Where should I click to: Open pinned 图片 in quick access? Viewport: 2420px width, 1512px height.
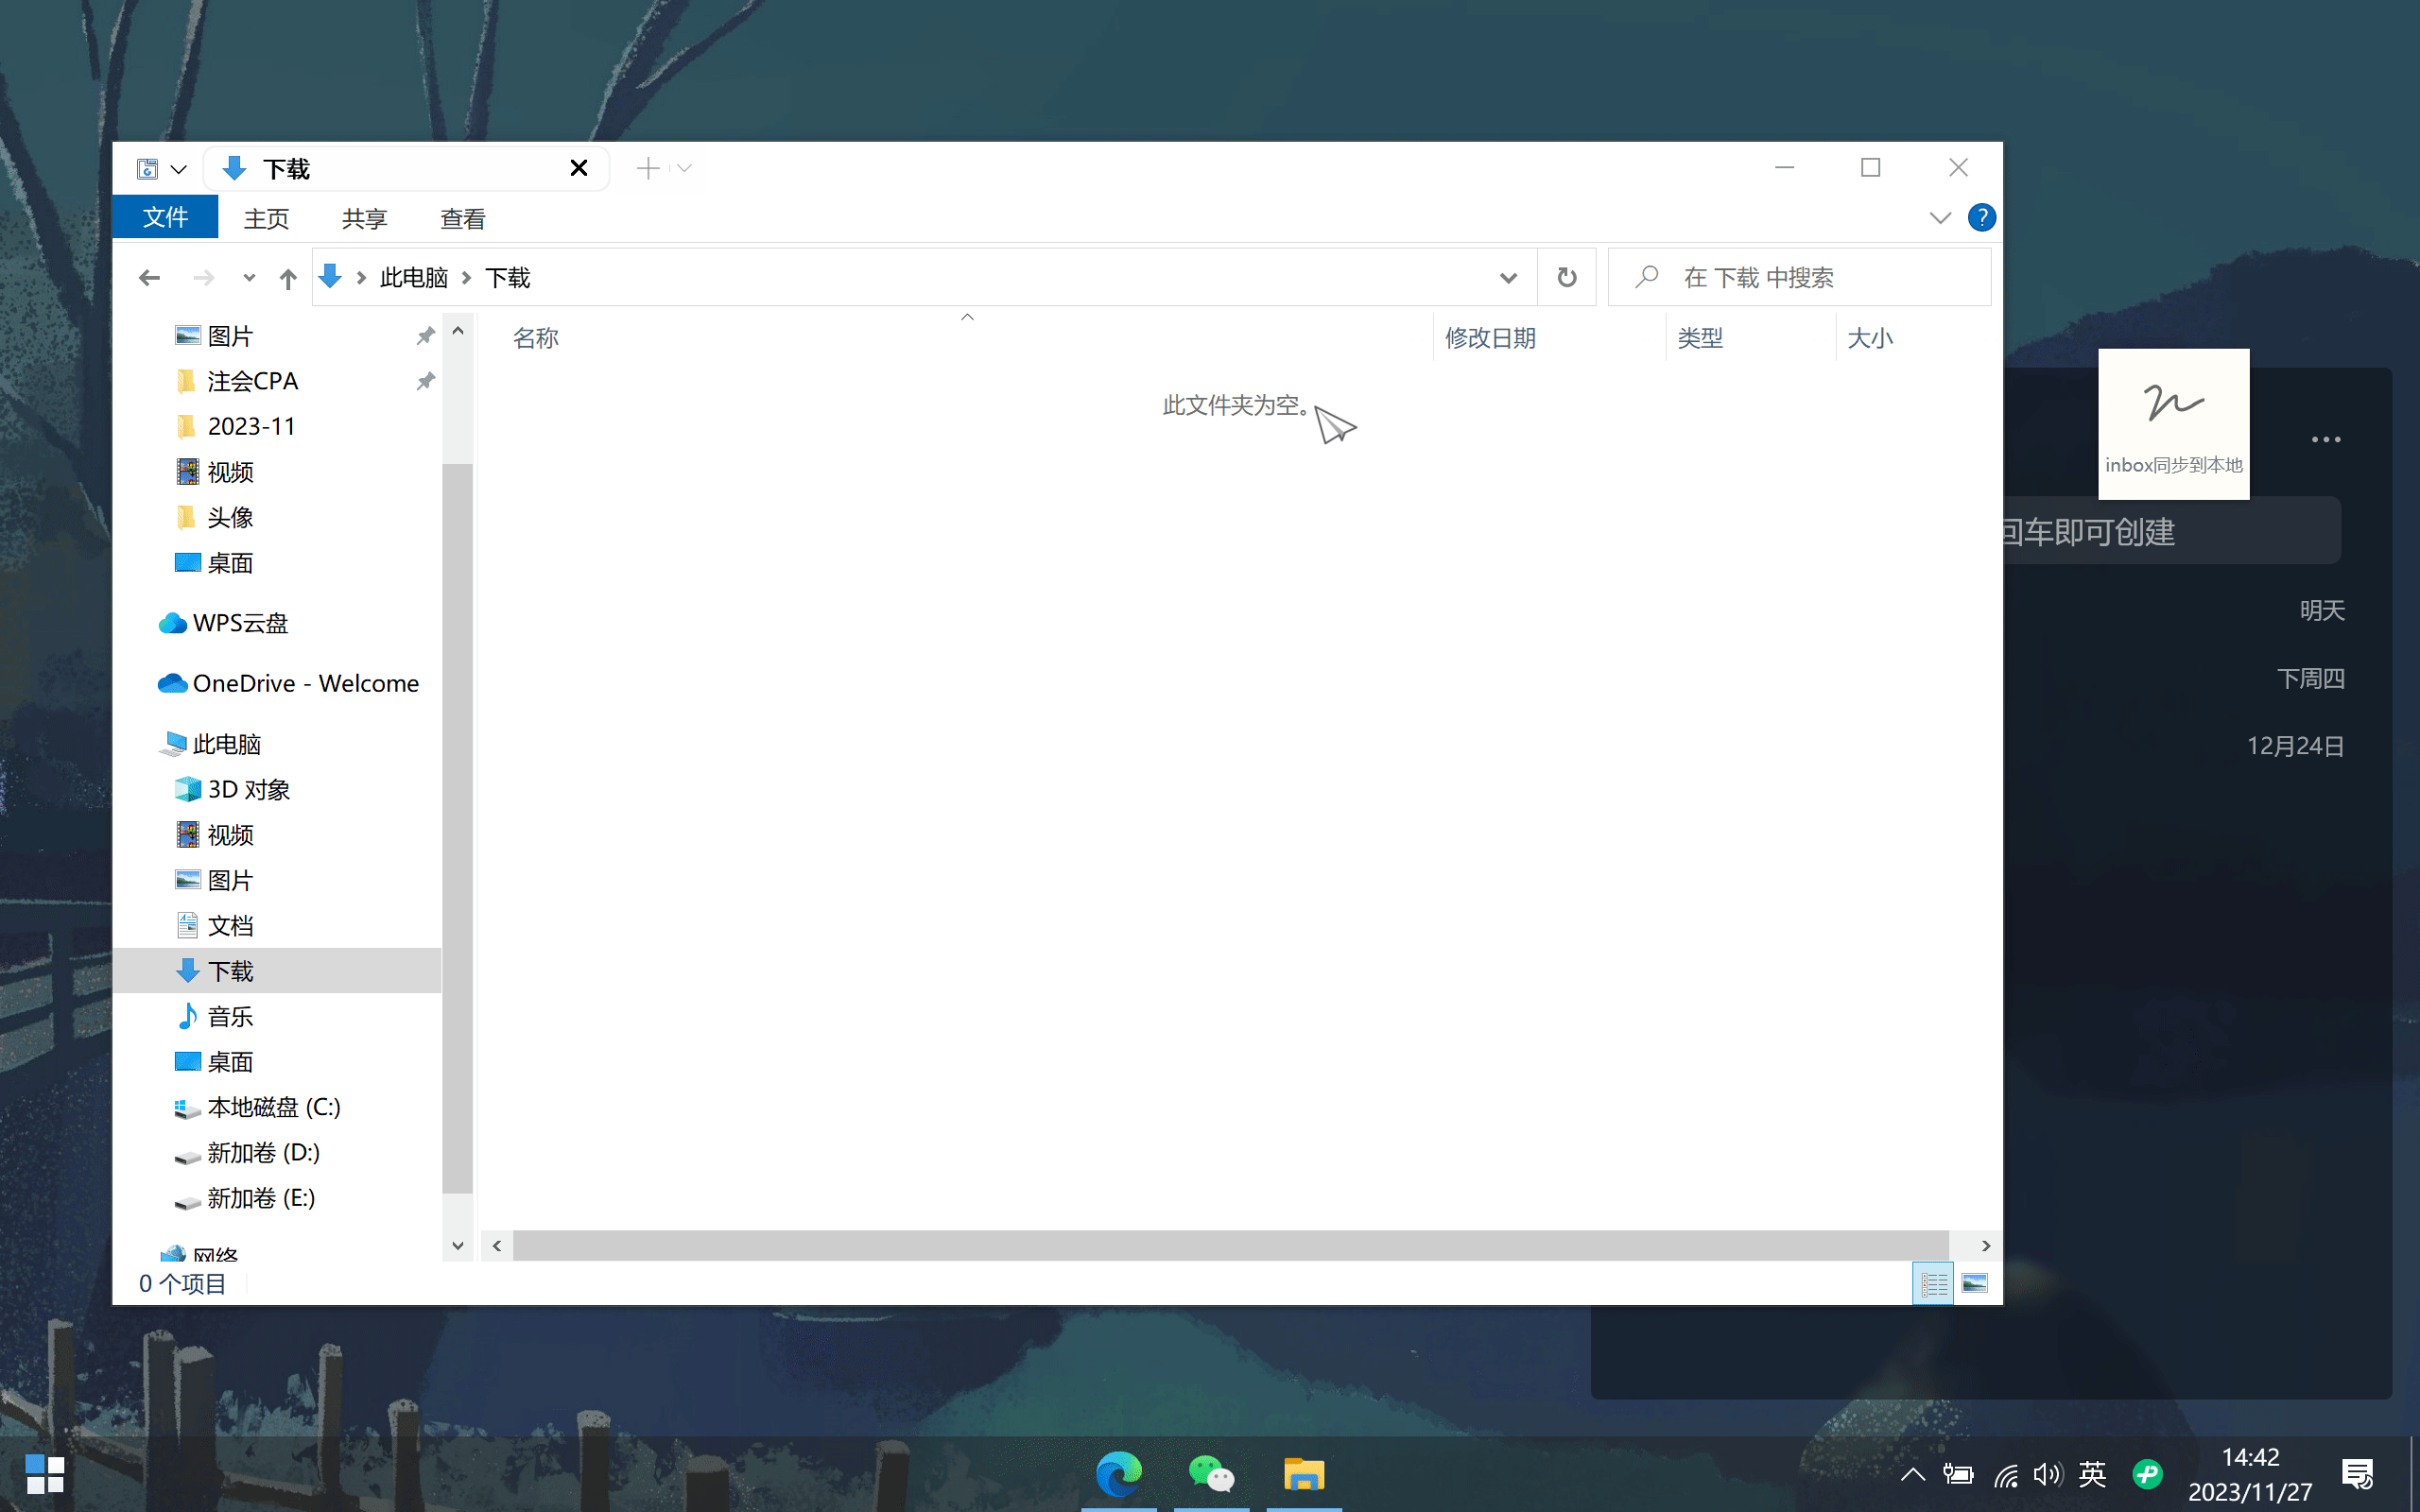(230, 336)
